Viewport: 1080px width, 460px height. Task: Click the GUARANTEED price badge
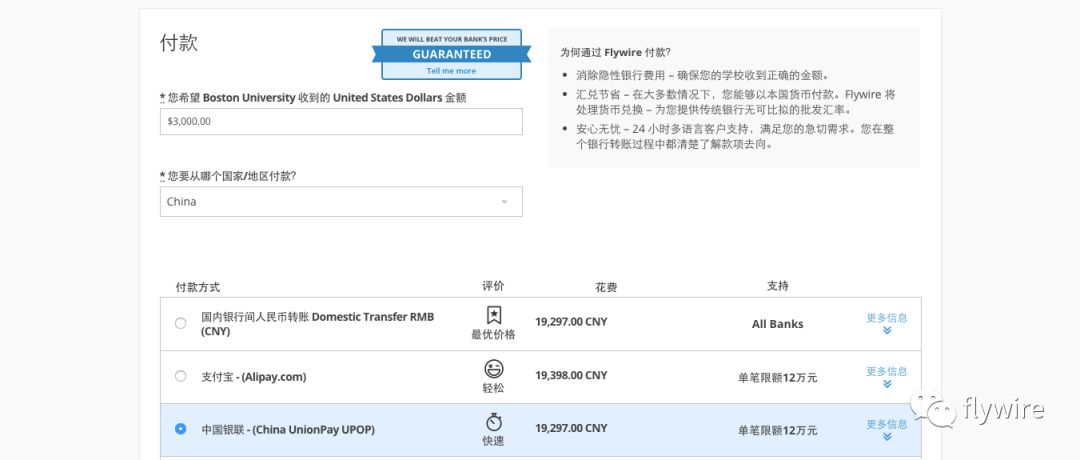click(x=451, y=54)
